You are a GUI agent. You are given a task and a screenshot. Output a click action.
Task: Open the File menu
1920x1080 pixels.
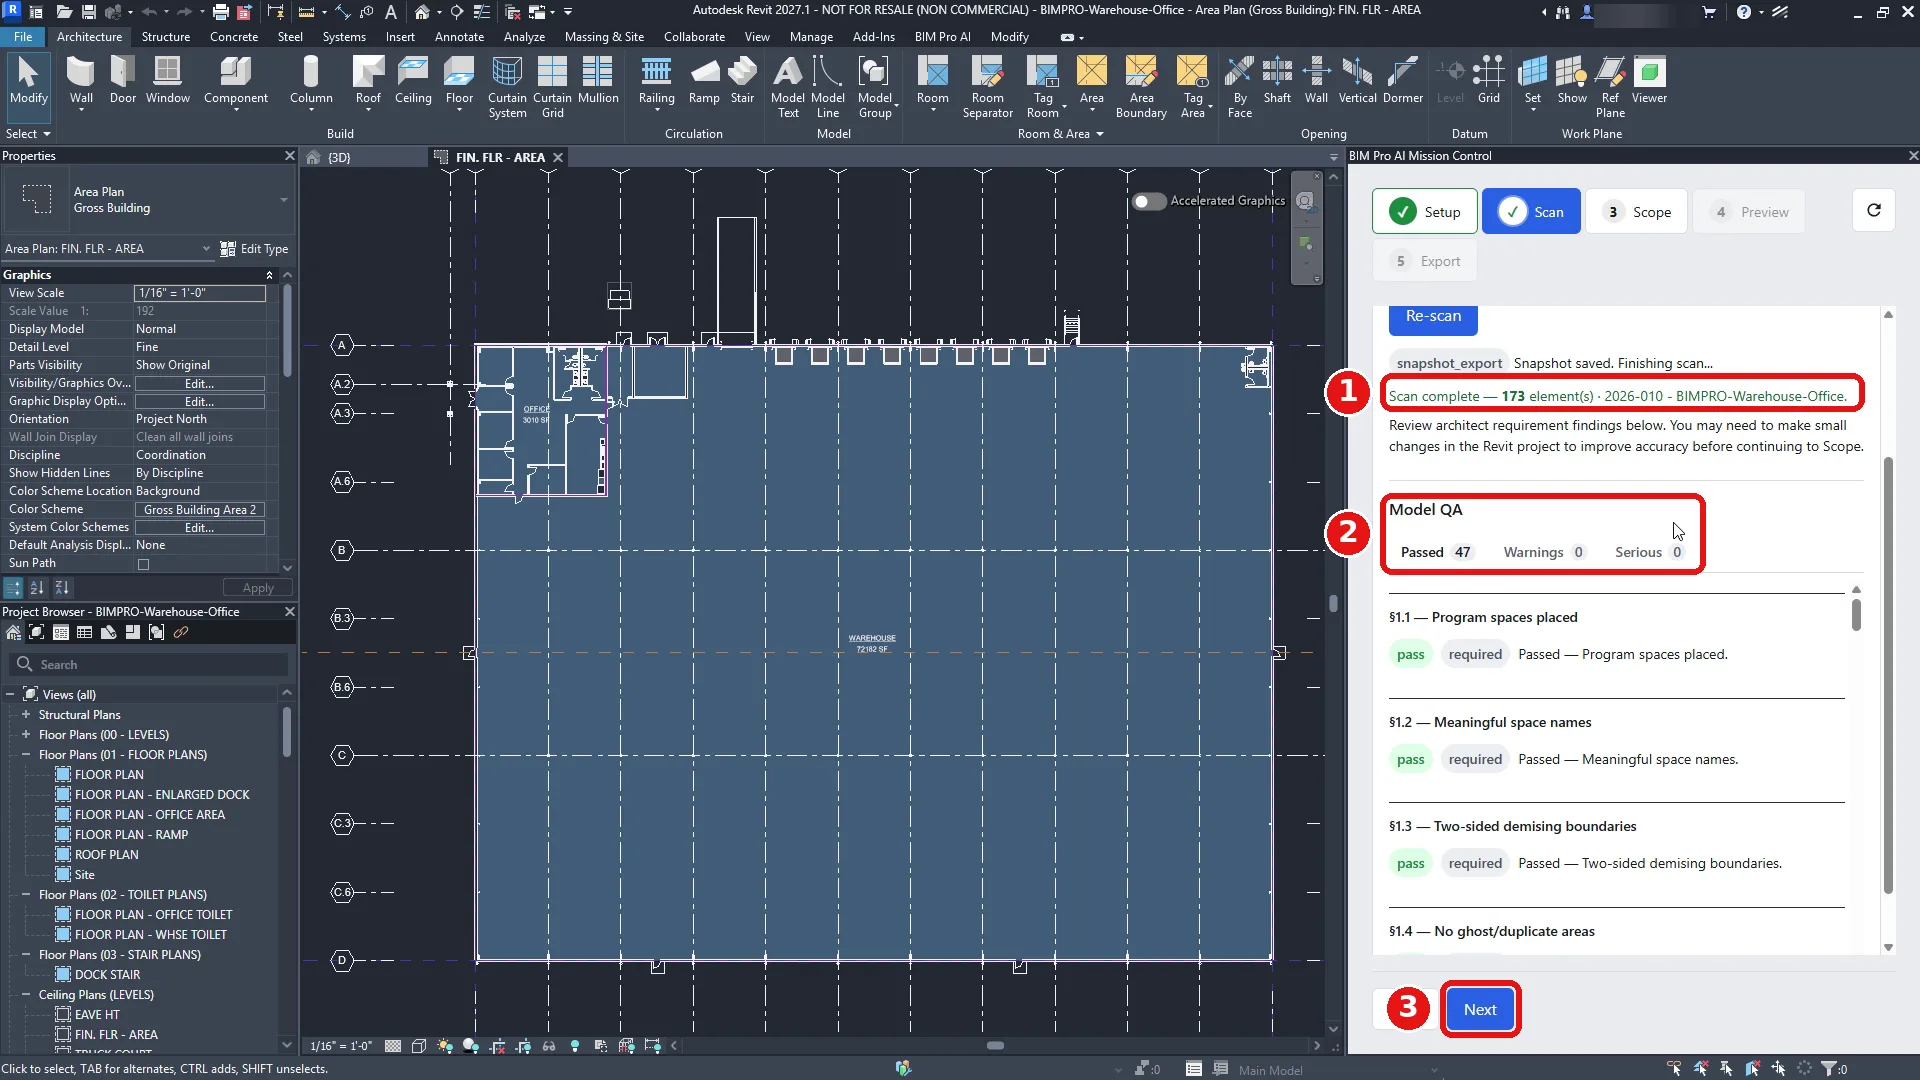click(x=23, y=37)
